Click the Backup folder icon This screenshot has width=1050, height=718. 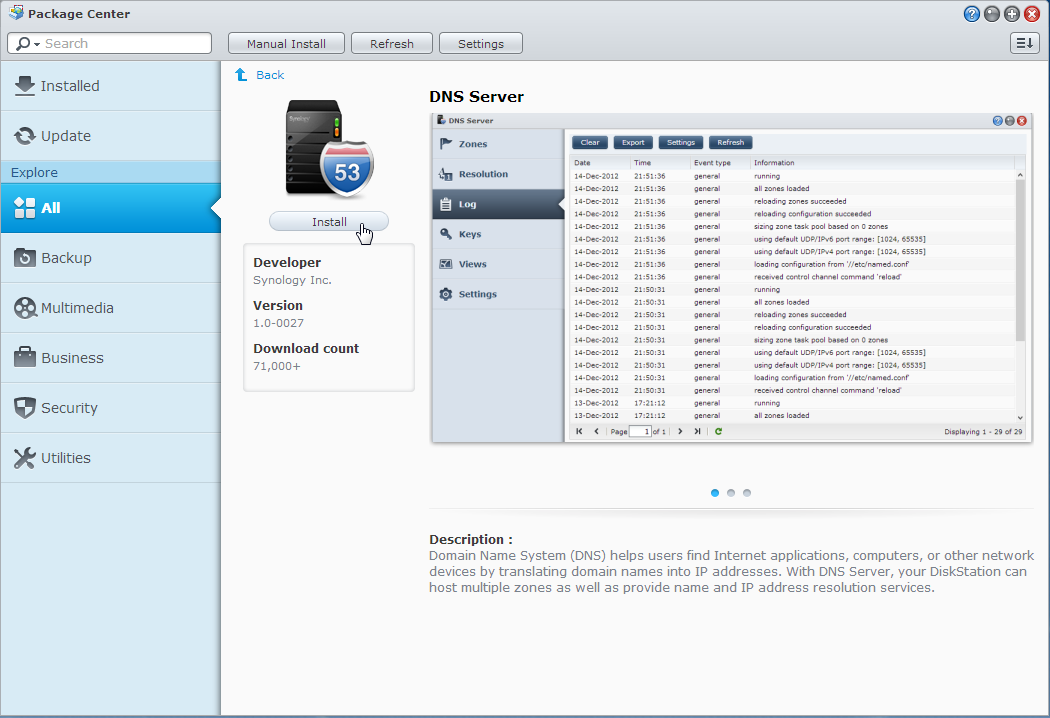25,257
